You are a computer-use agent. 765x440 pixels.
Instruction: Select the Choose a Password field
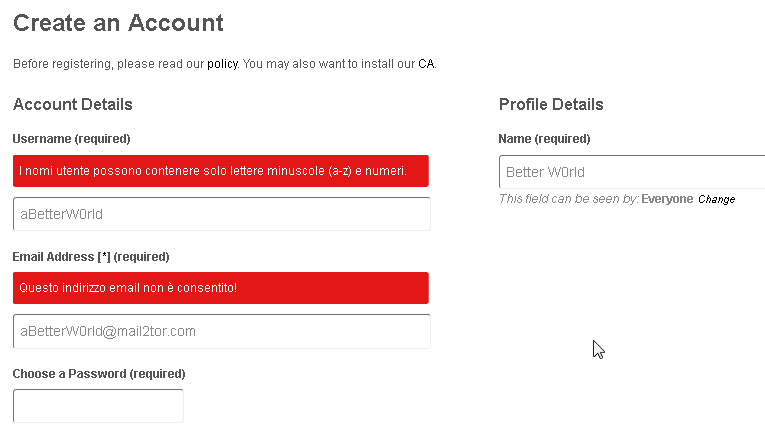98,406
